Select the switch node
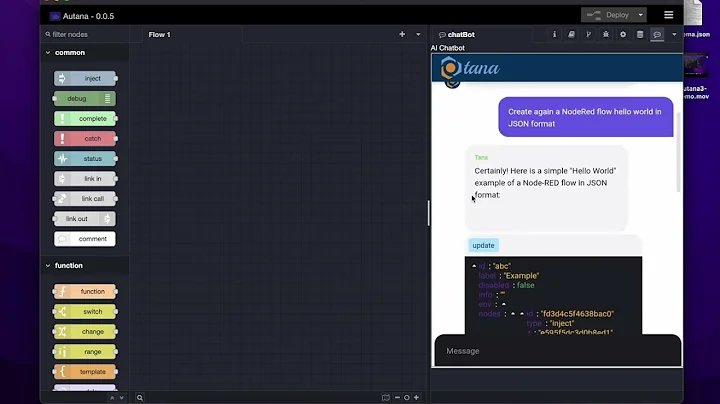 (x=85, y=312)
